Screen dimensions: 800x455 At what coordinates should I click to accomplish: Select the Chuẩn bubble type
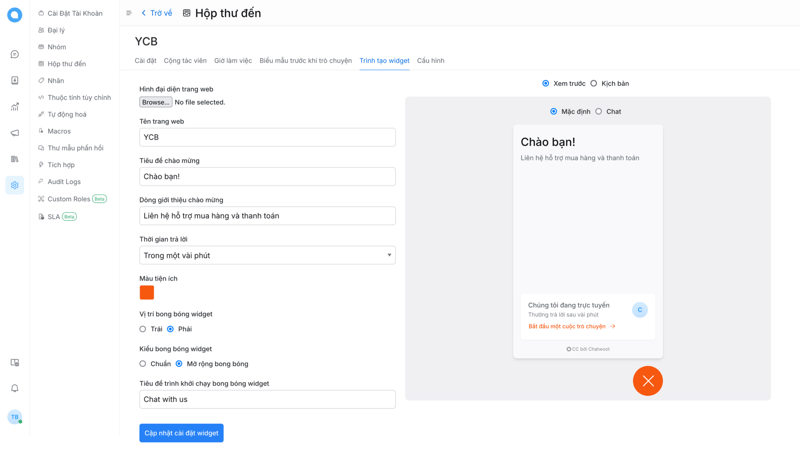tap(143, 364)
